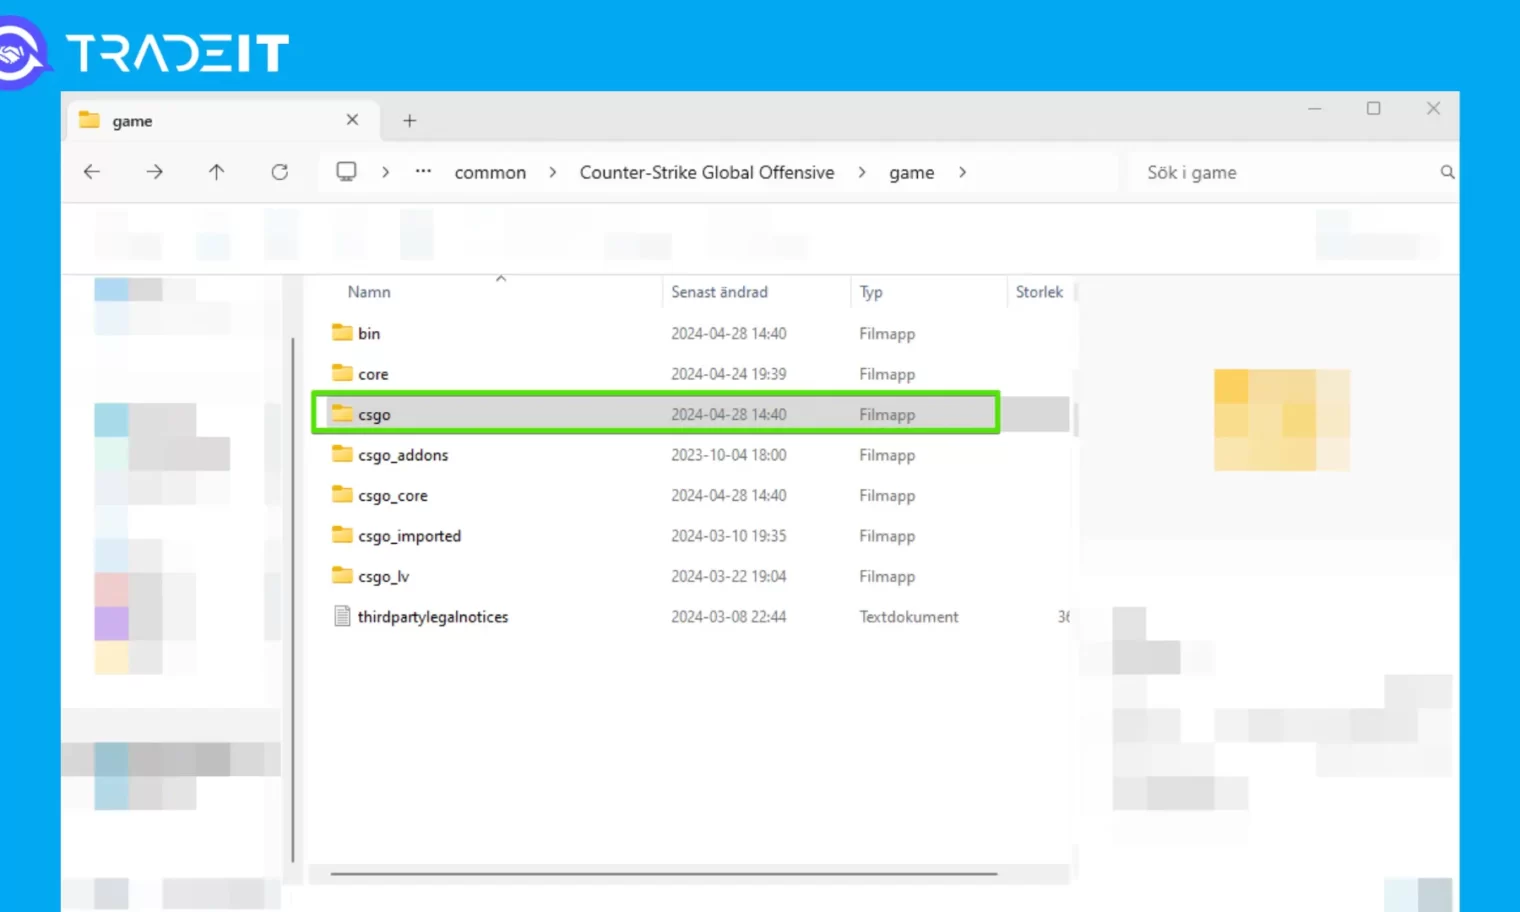The image size is (1520, 912).
Task: Select the core folder icon
Action: coord(342,373)
